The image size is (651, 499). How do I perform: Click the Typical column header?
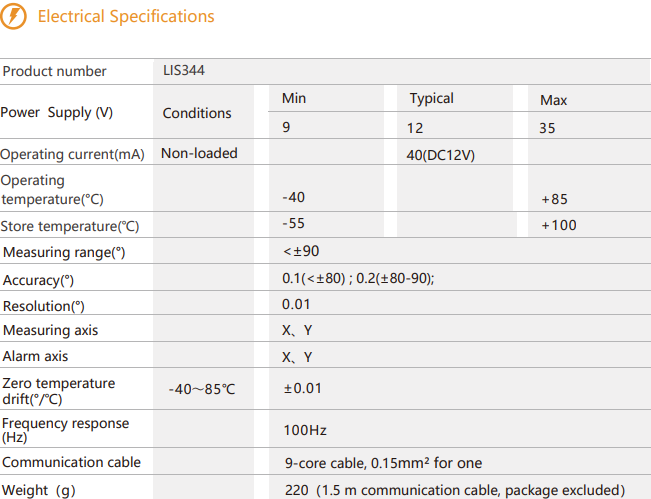tap(431, 98)
